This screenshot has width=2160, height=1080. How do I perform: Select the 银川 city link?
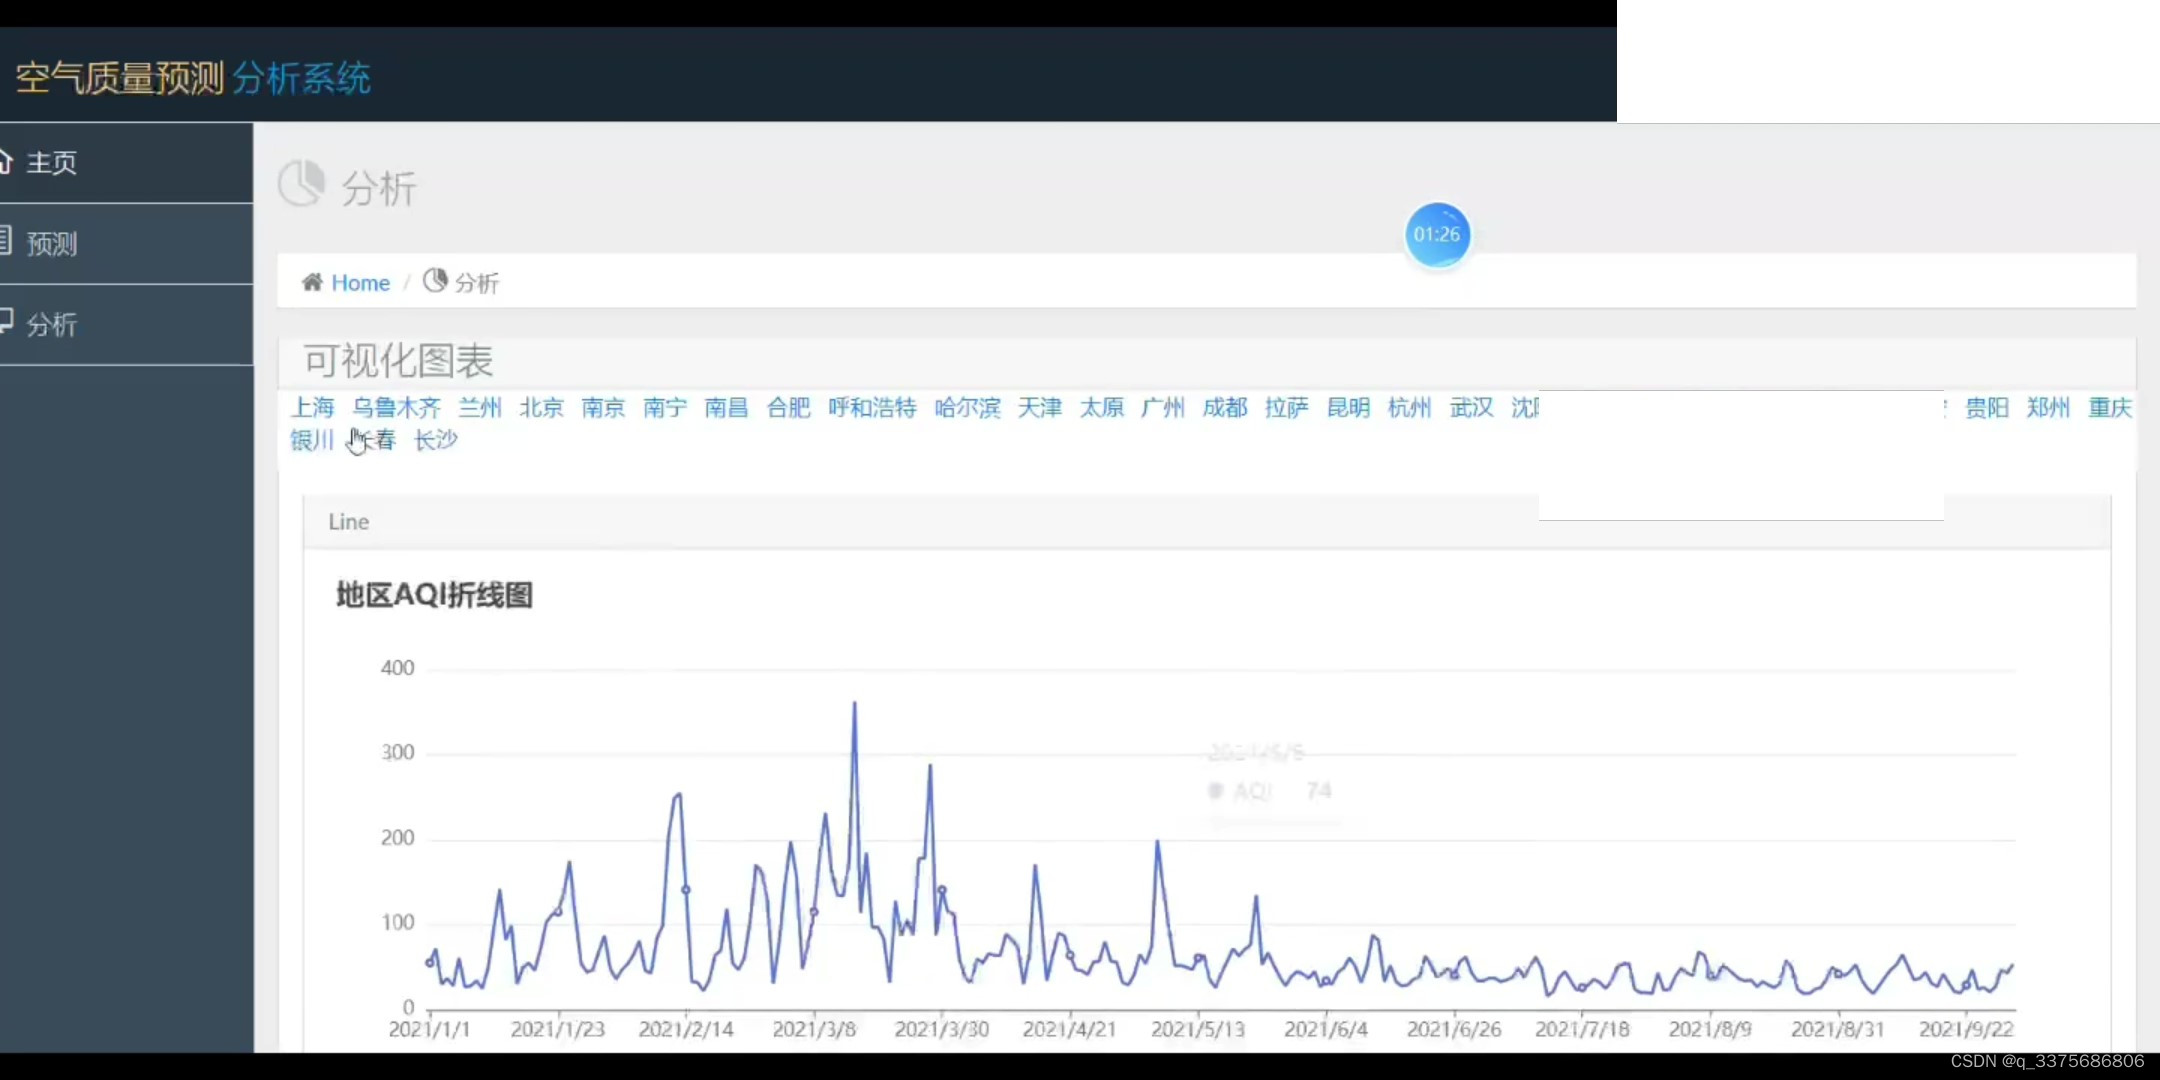pos(312,440)
